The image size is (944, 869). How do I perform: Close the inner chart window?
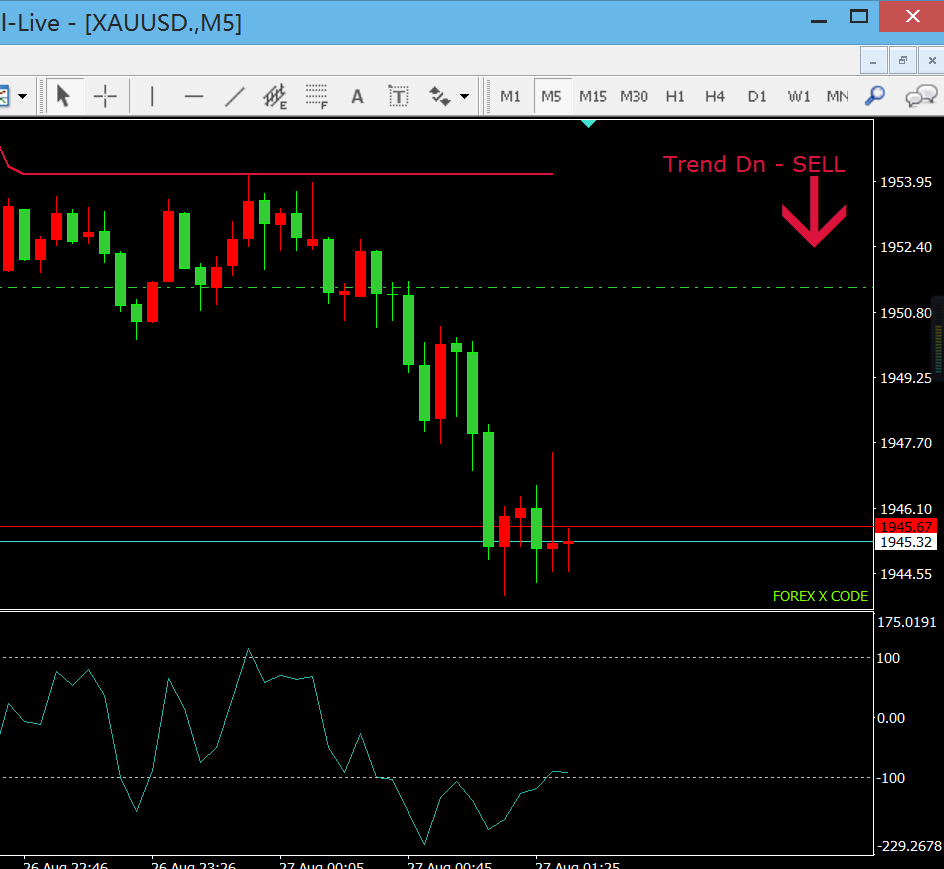point(931,60)
